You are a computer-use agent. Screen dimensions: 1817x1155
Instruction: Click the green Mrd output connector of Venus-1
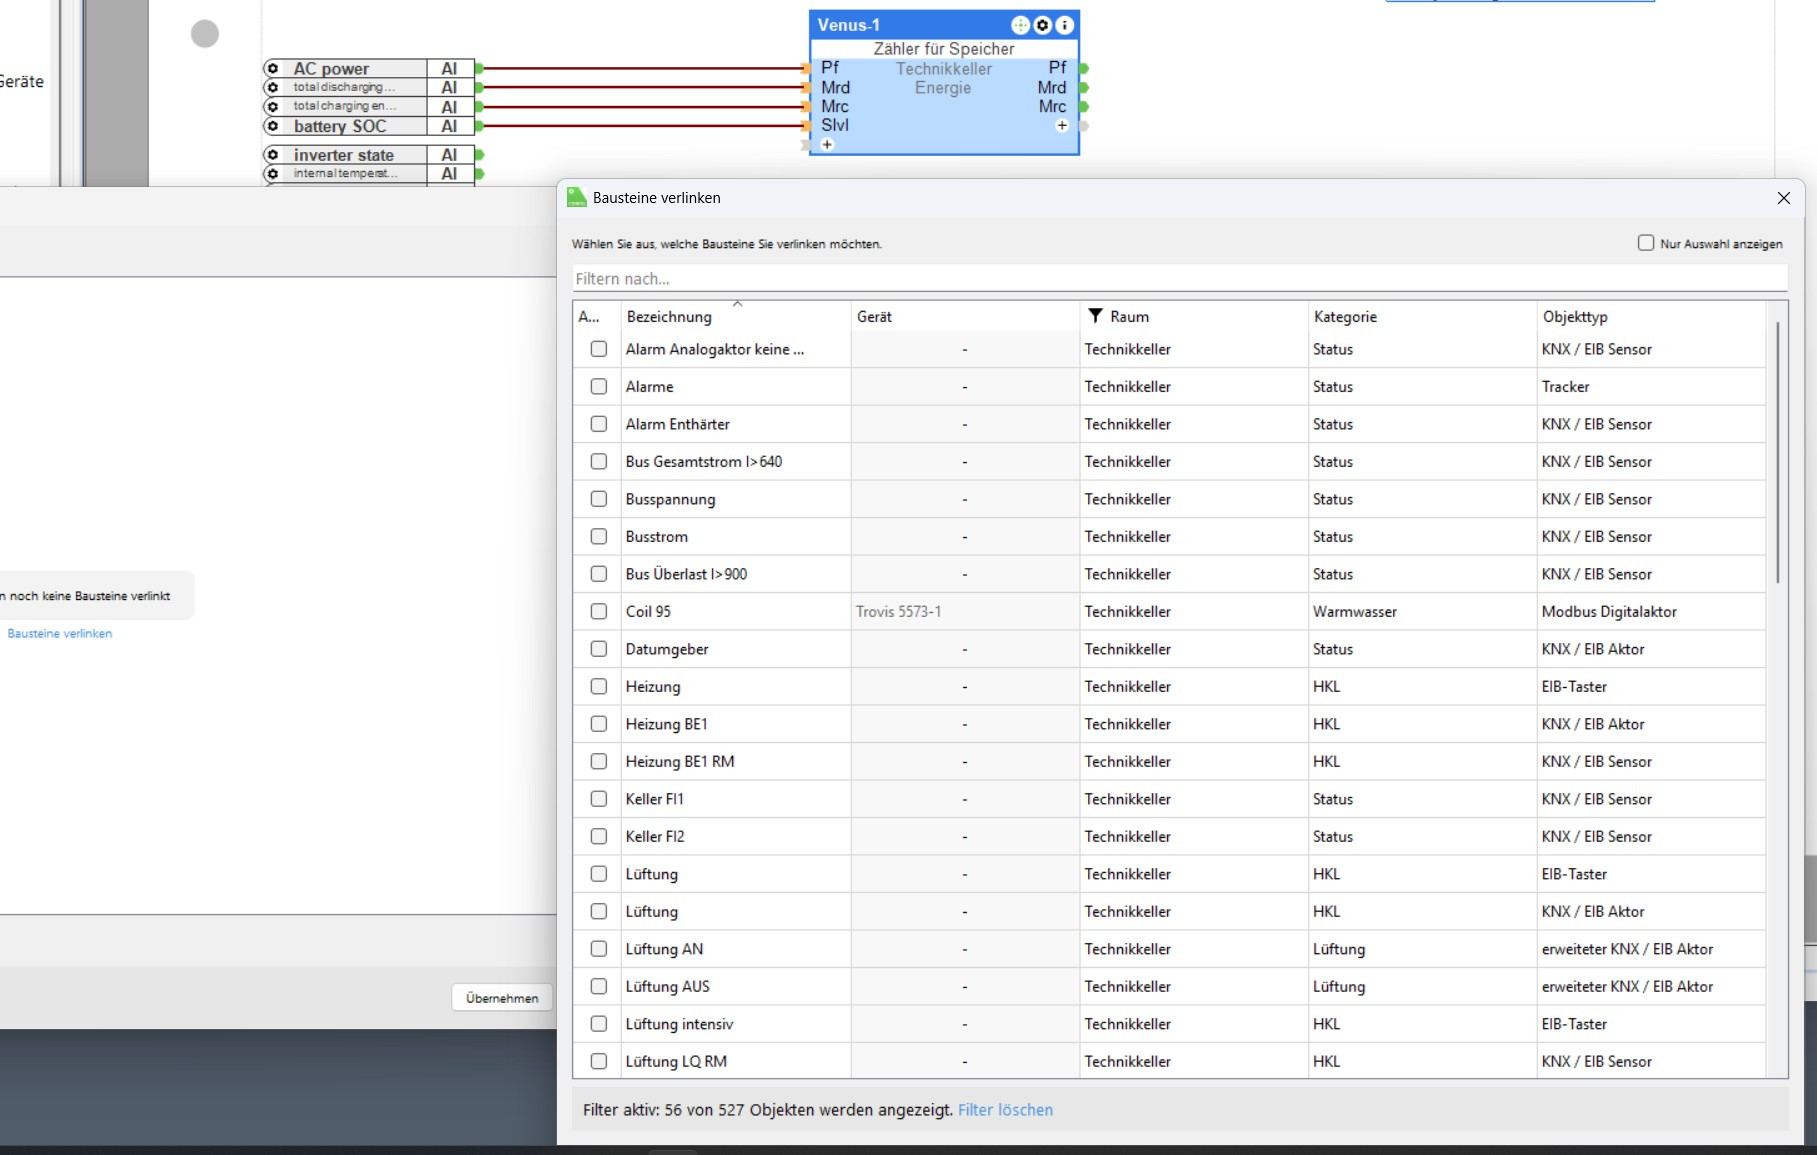(x=1084, y=88)
